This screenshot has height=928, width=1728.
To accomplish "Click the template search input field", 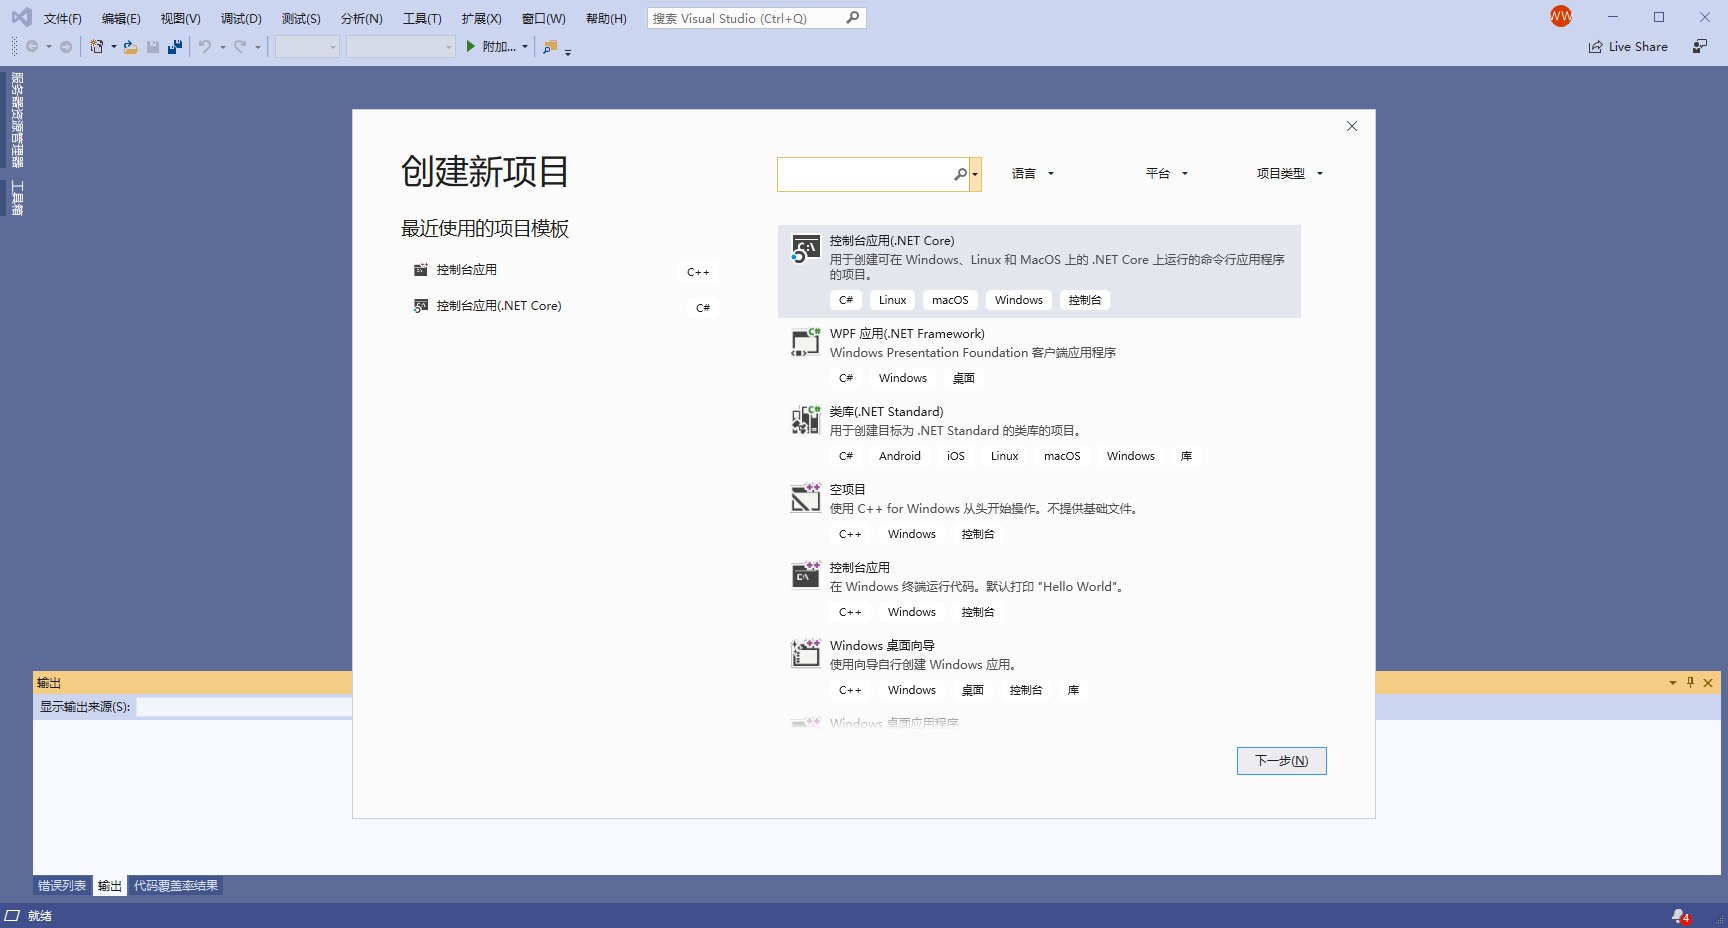I will (865, 174).
